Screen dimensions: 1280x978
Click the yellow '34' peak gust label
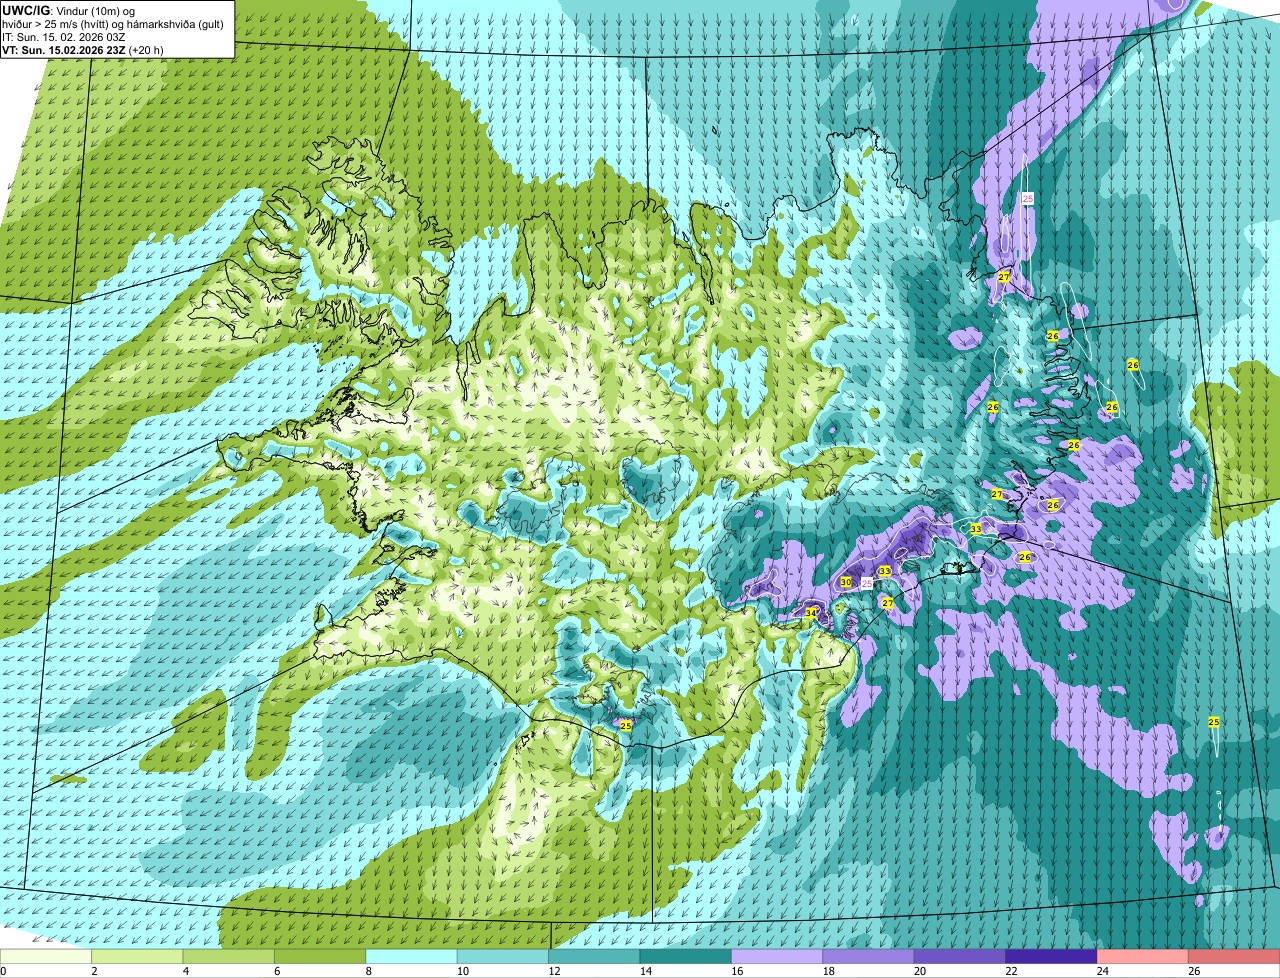click(811, 612)
